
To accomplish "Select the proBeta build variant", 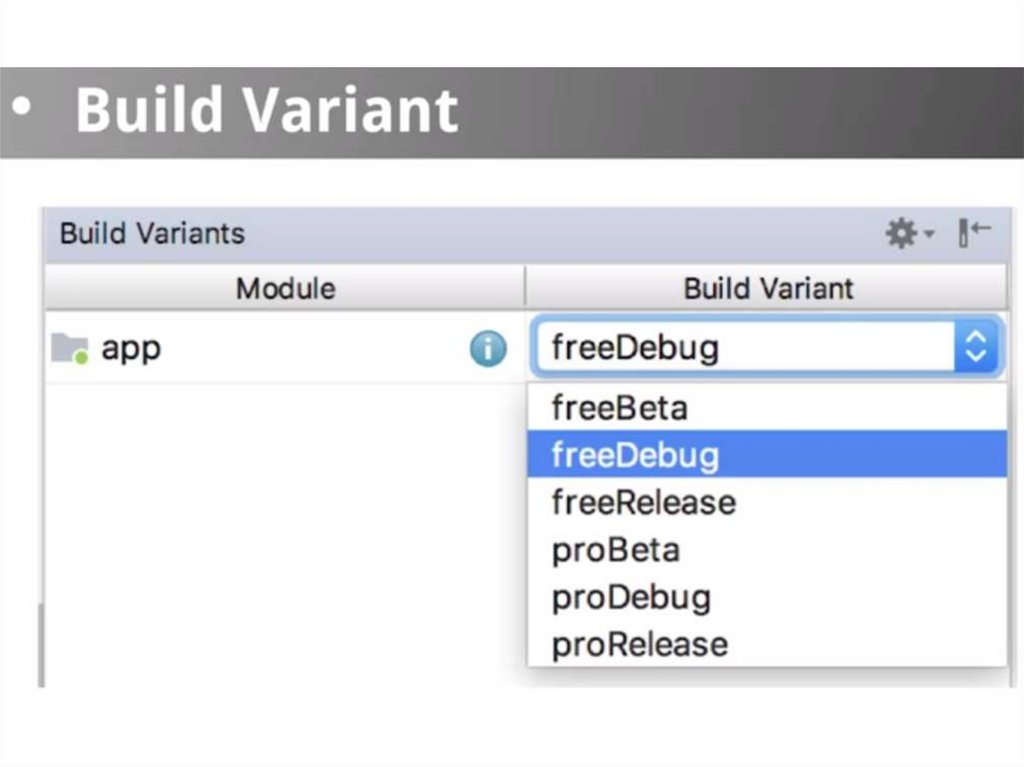I will [x=616, y=550].
